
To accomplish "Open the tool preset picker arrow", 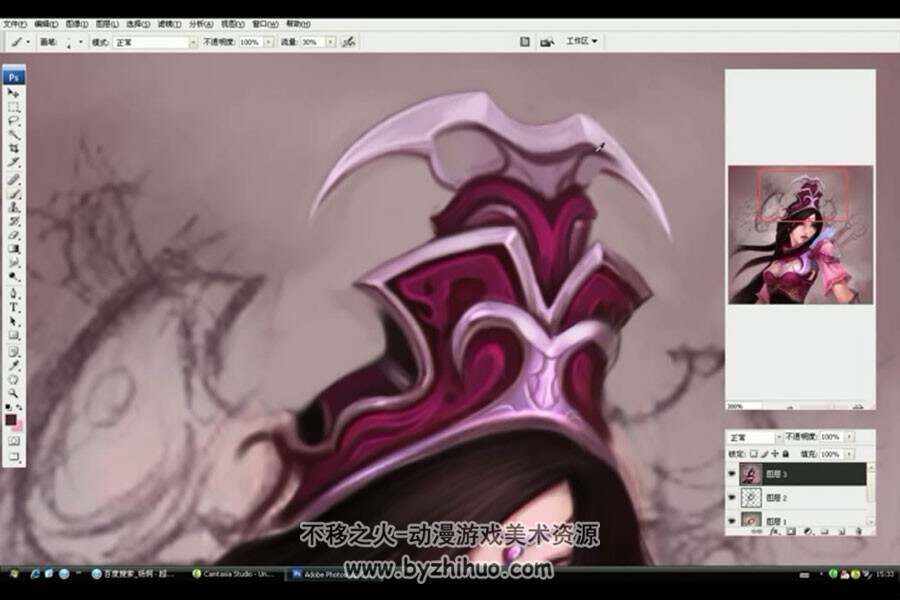I will [x=28, y=42].
